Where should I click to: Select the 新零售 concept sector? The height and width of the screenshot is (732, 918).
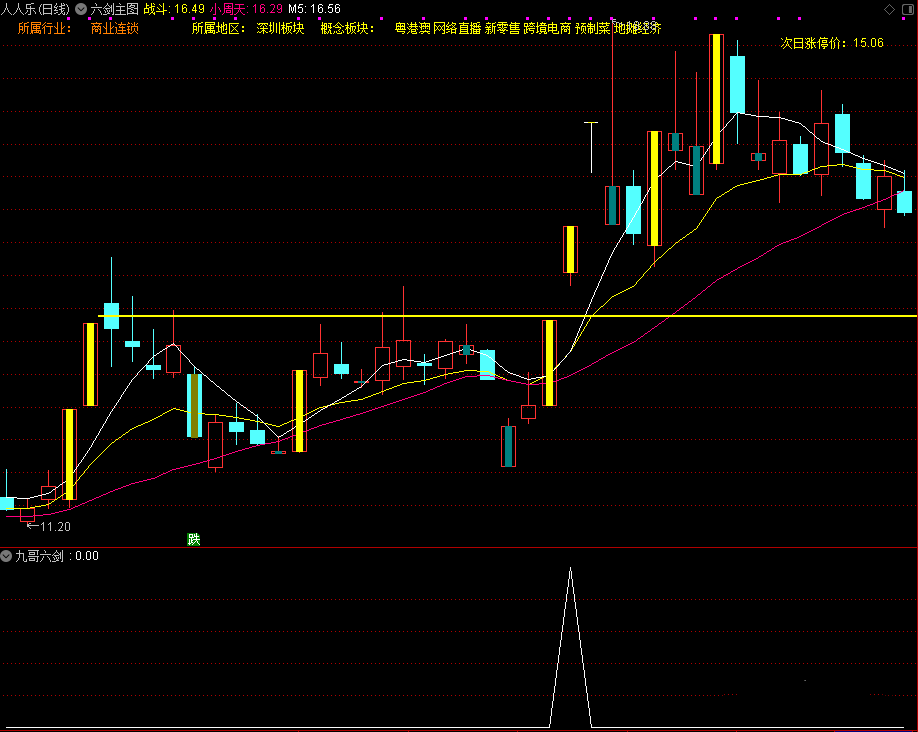(502, 28)
